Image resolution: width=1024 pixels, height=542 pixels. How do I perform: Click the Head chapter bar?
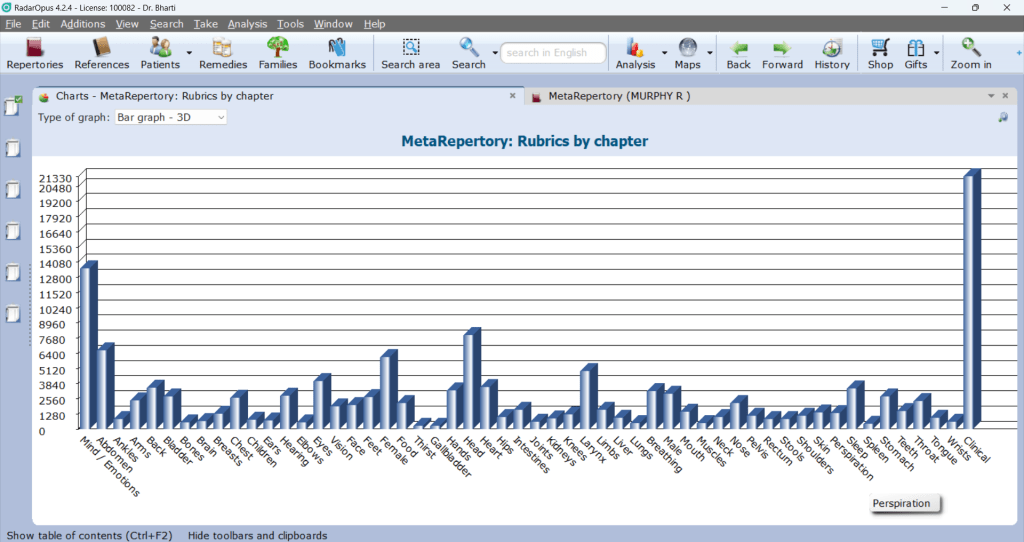pos(472,378)
